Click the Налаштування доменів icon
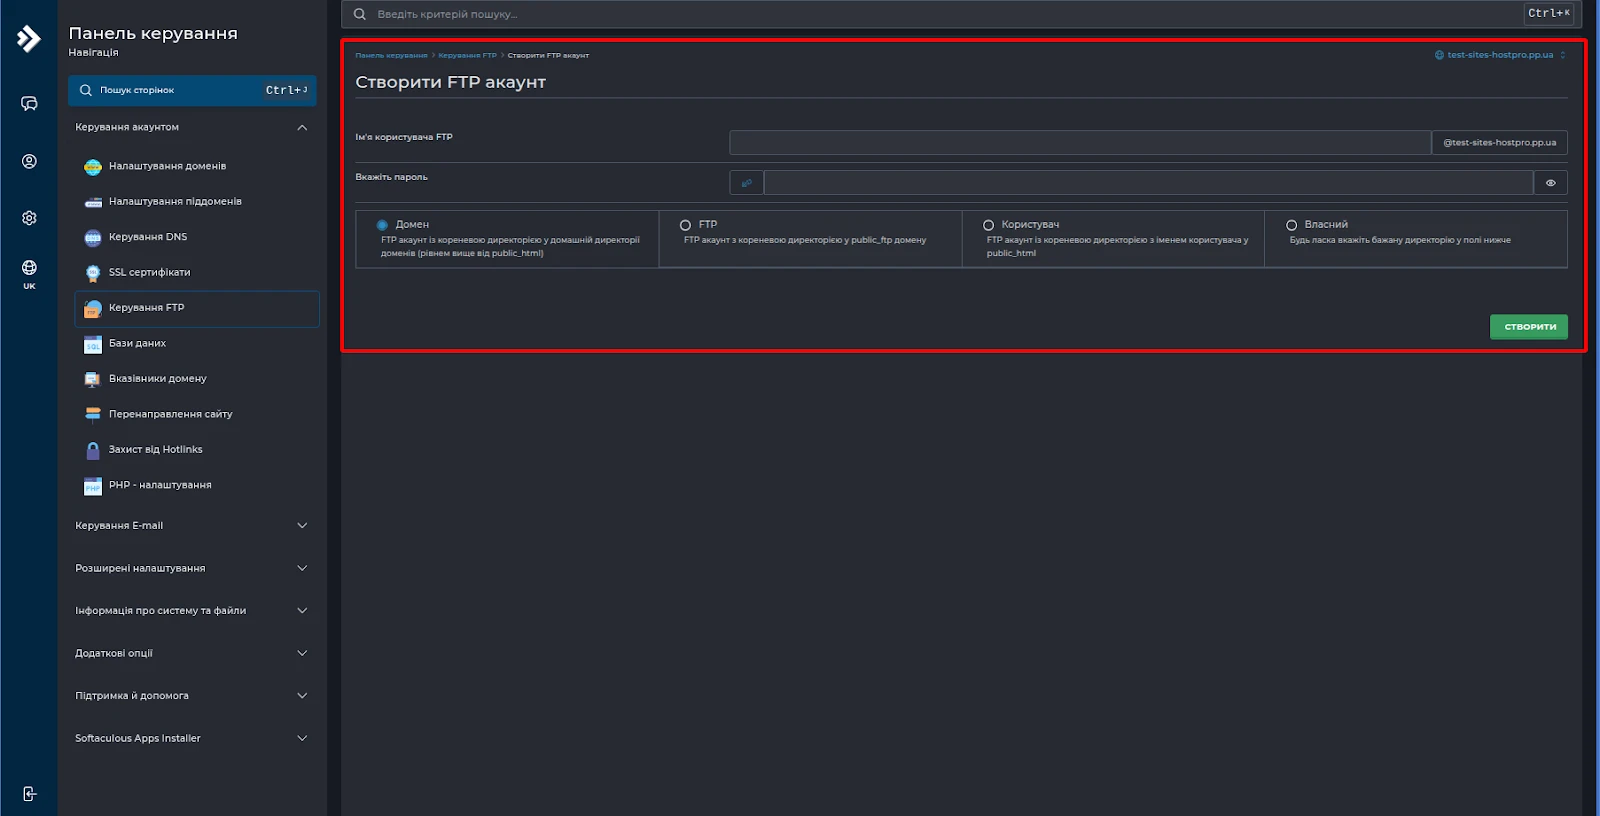Image resolution: width=1600 pixels, height=816 pixels. pyautogui.click(x=93, y=167)
